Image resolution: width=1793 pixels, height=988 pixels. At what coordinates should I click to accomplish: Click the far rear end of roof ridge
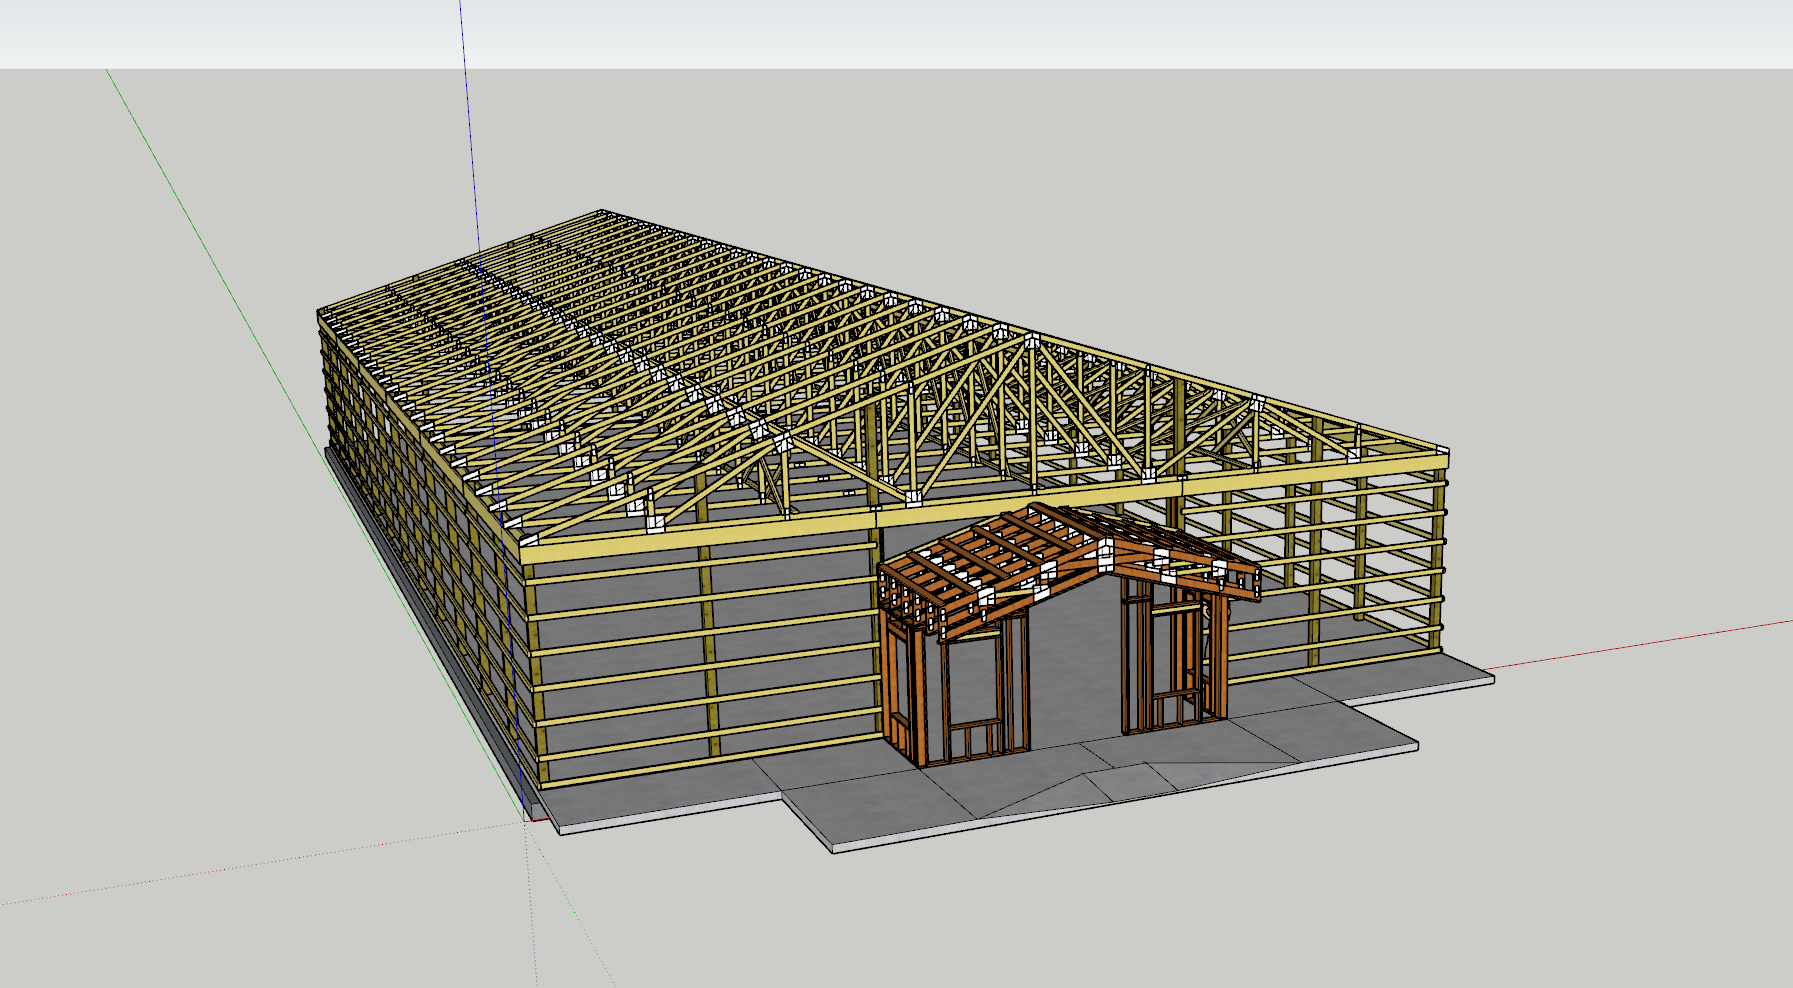tap(602, 211)
